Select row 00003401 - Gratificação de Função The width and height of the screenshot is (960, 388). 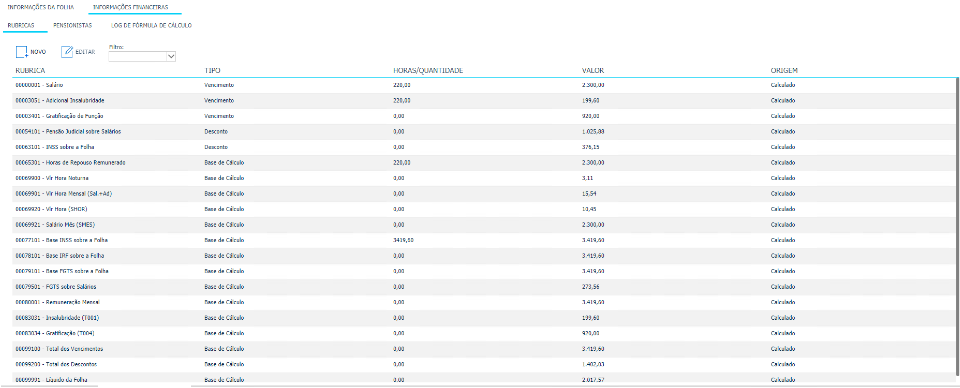pyautogui.click(x=484, y=116)
